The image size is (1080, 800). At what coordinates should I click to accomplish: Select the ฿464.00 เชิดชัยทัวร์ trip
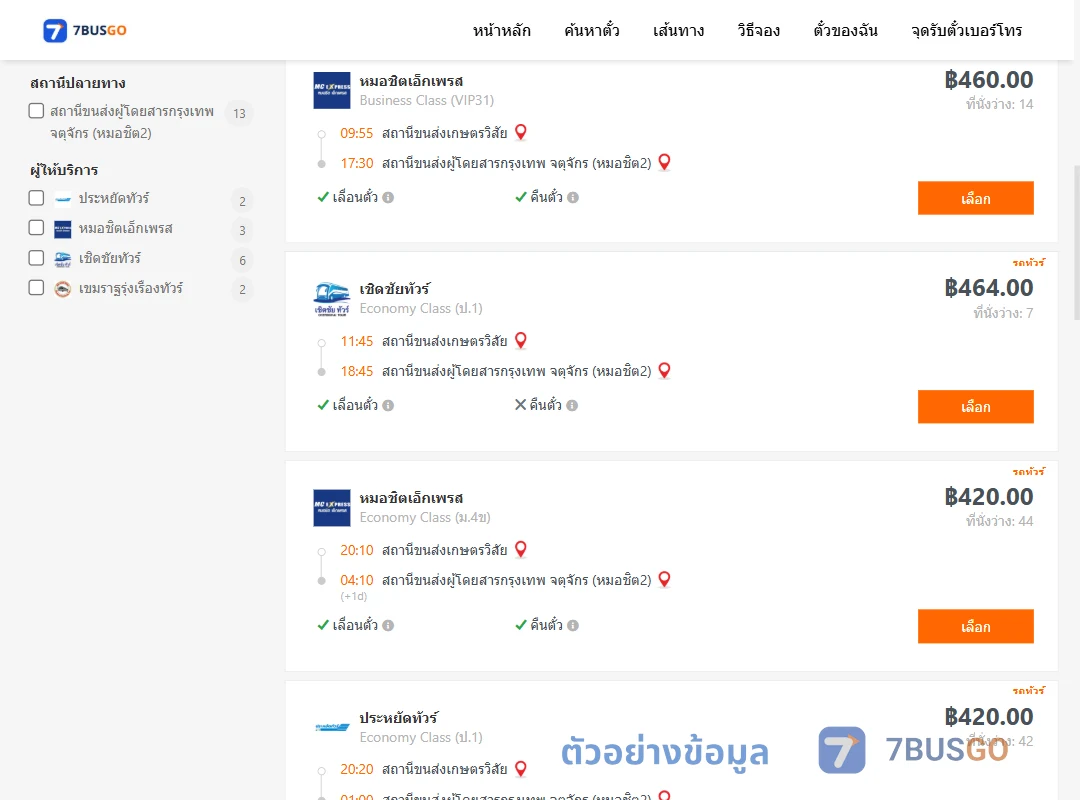click(x=975, y=407)
